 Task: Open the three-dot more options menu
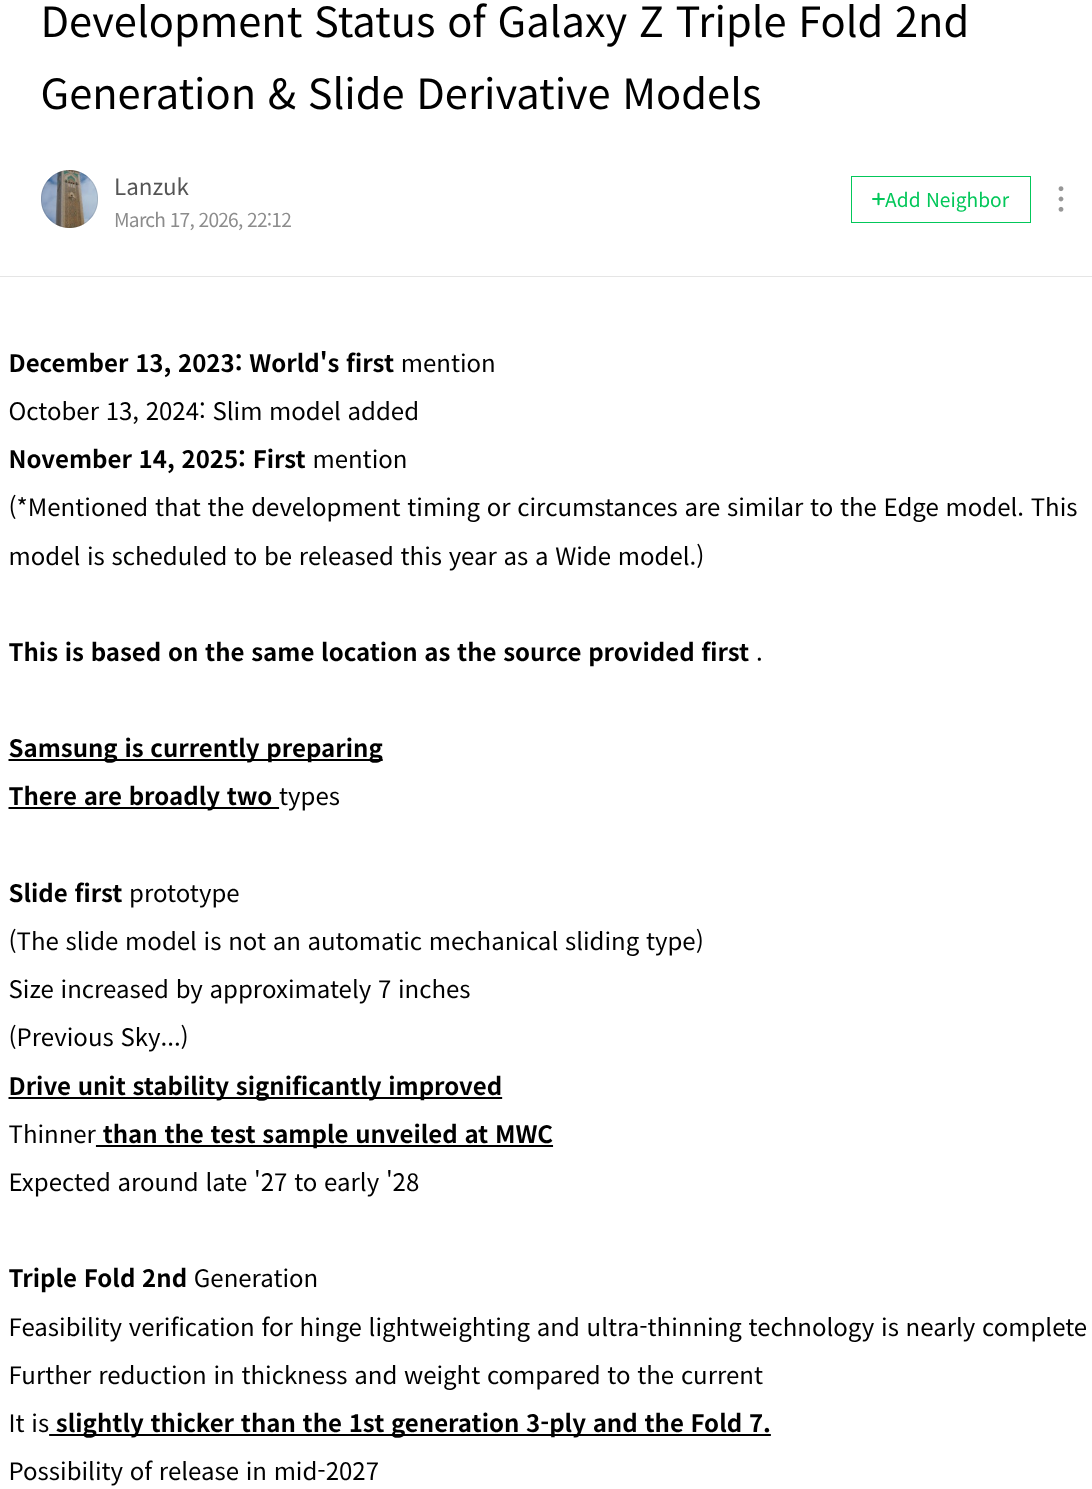click(1060, 199)
